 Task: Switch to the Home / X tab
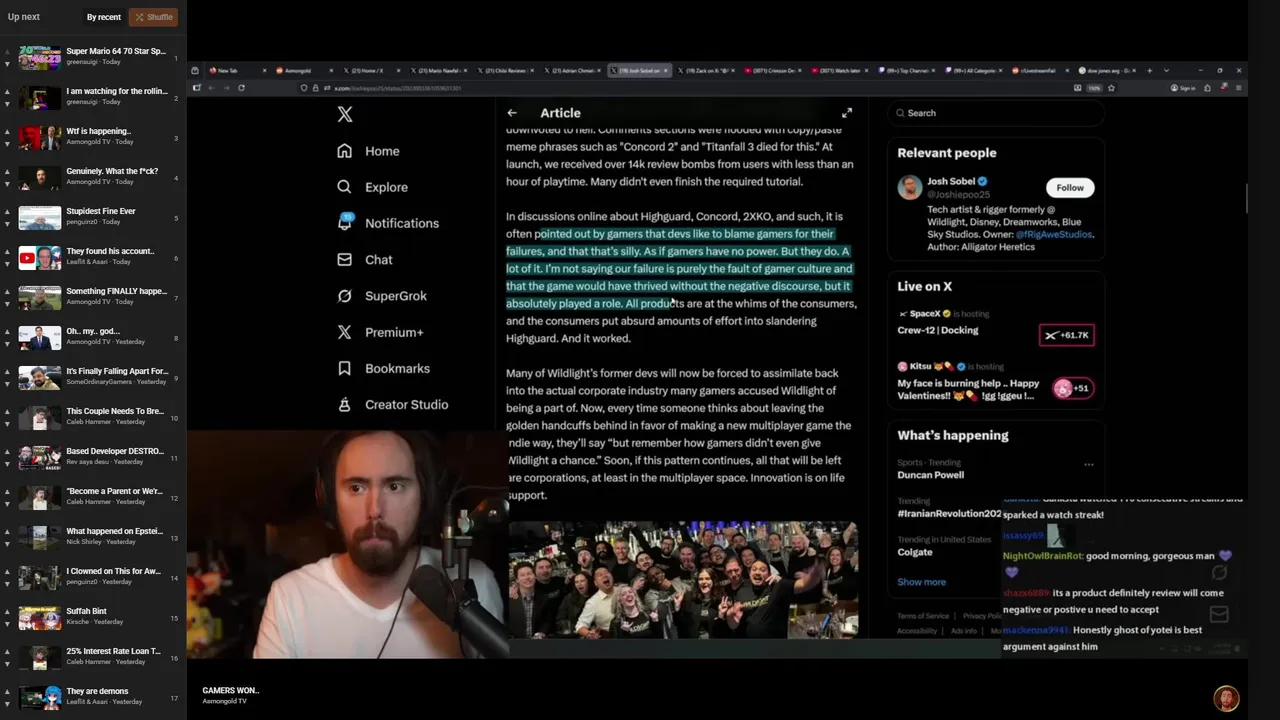click(x=371, y=71)
